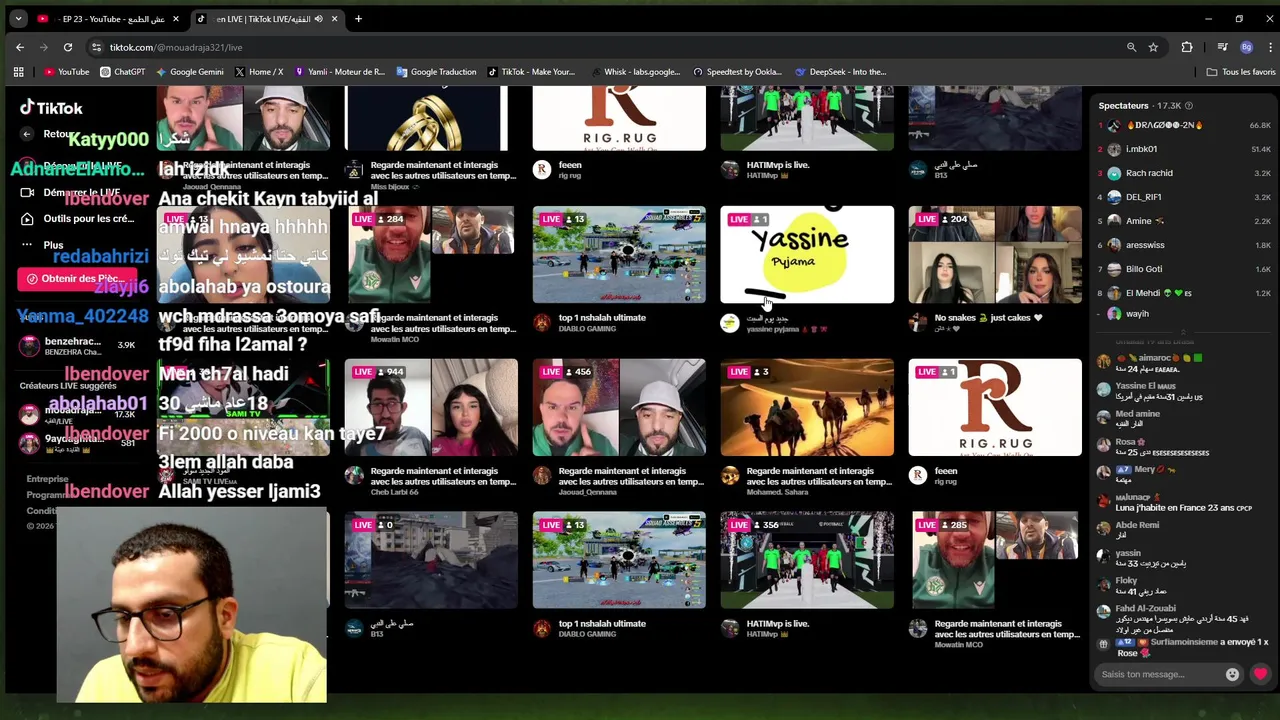Click the browser back arrow
This screenshot has width=1280, height=720.
click(20, 47)
